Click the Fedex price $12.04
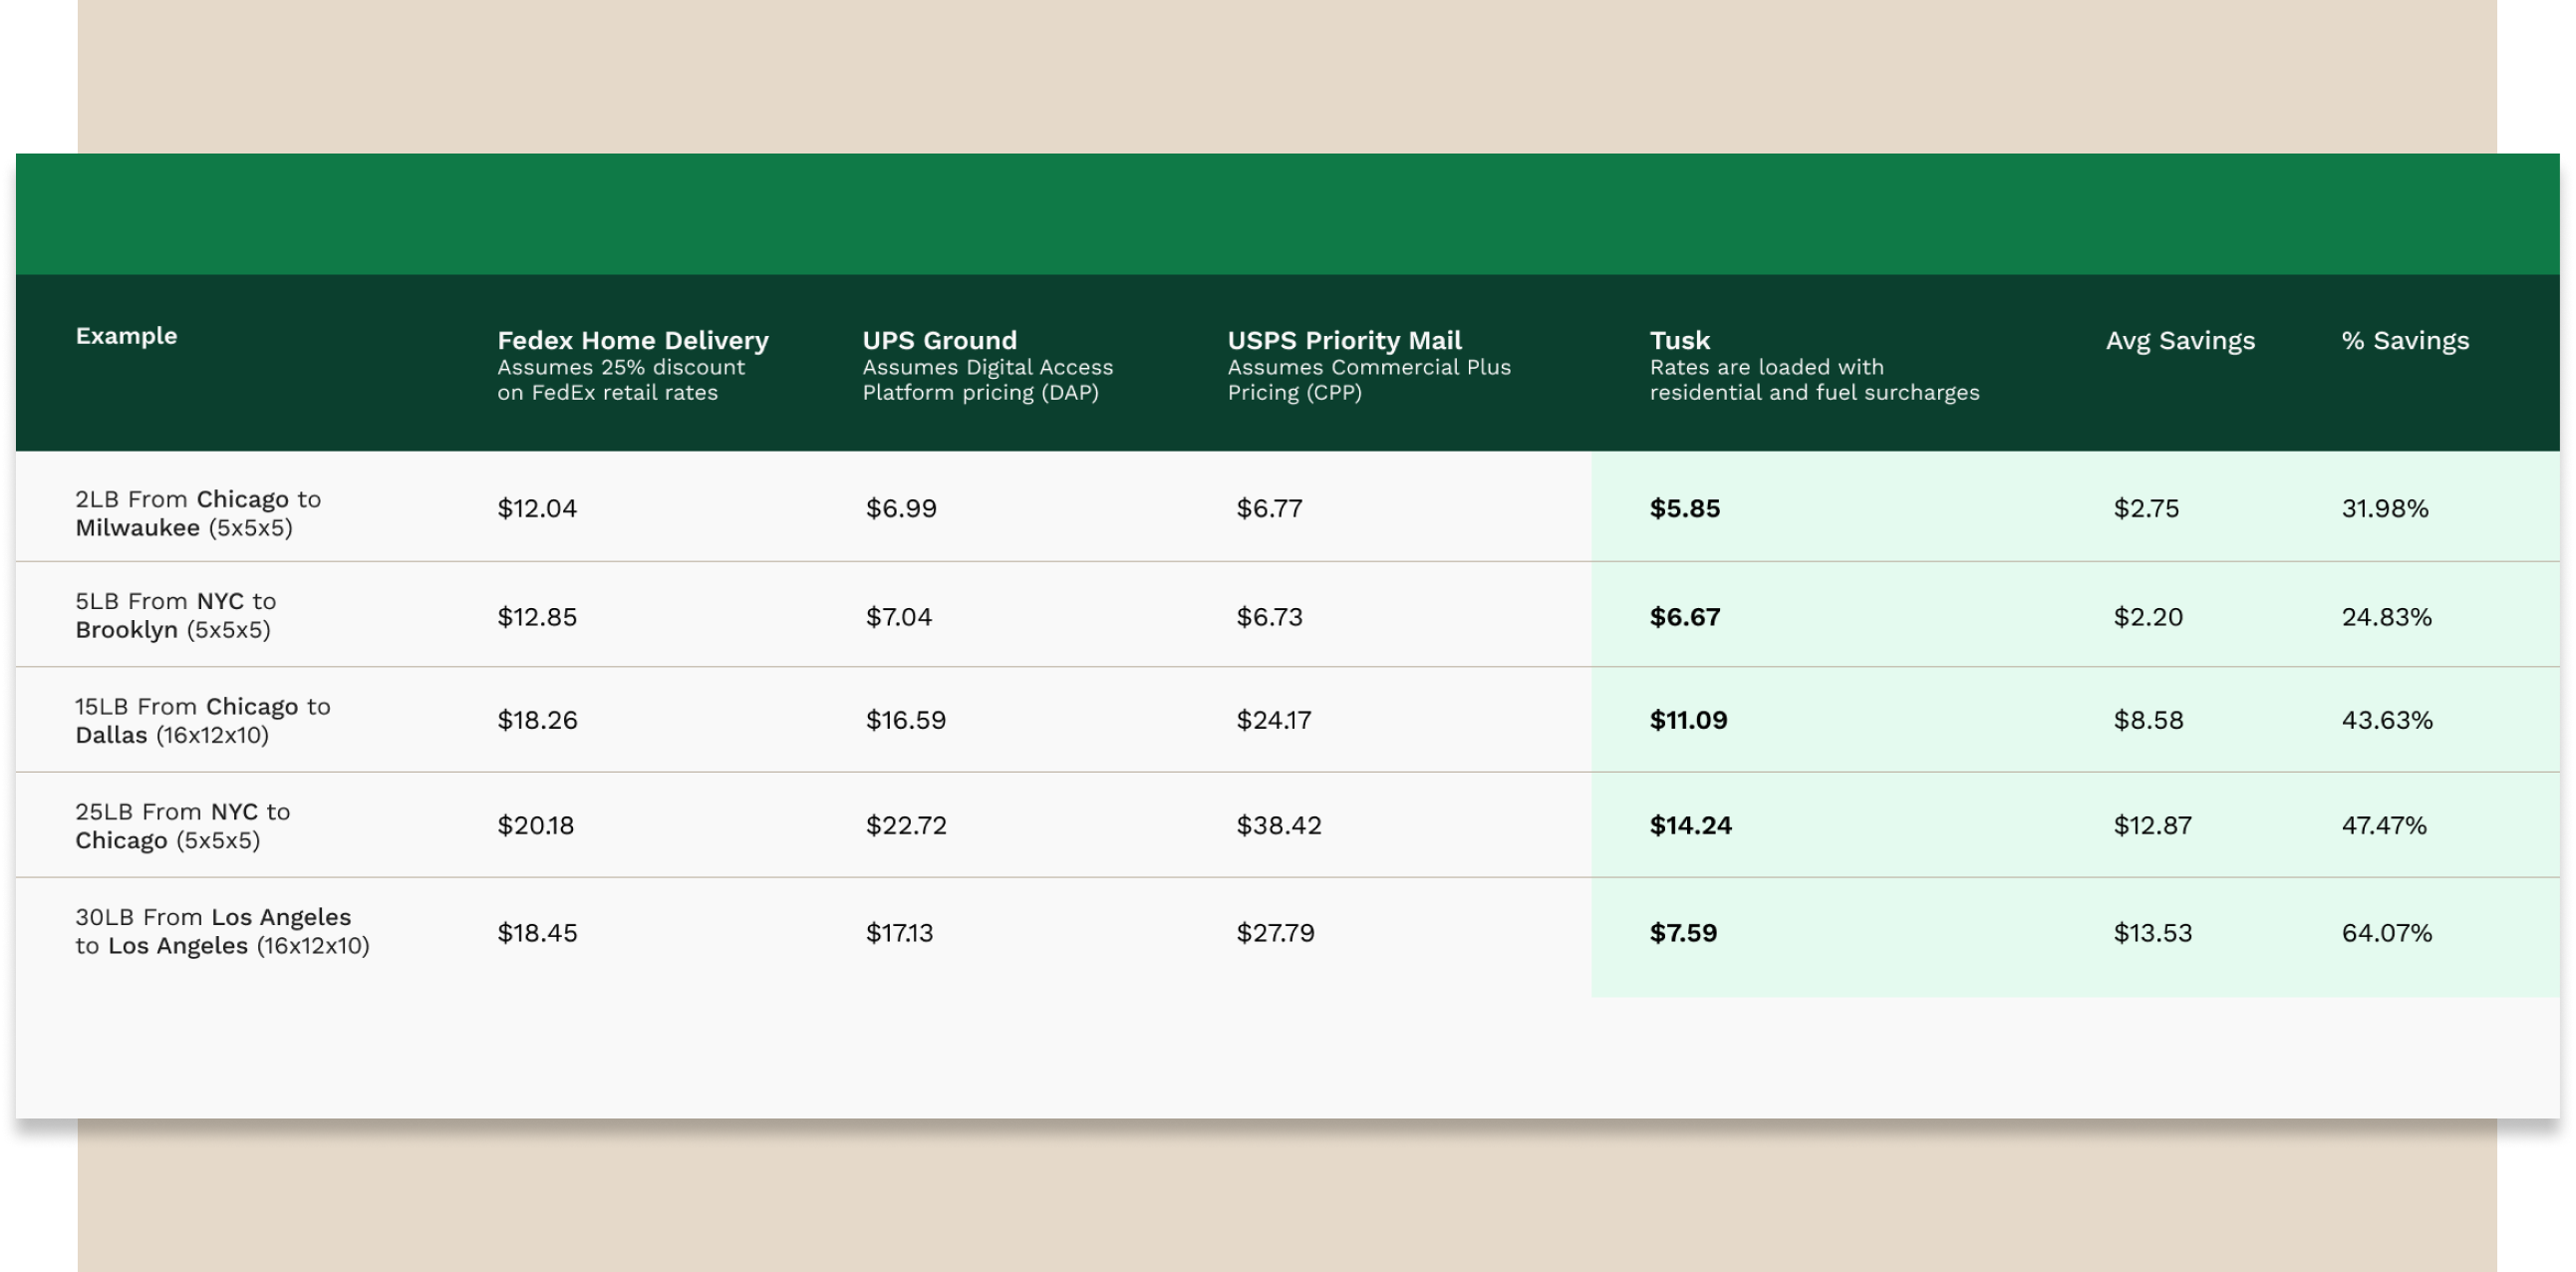This screenshot has width=2576, height=1272. tap(537, 508)
